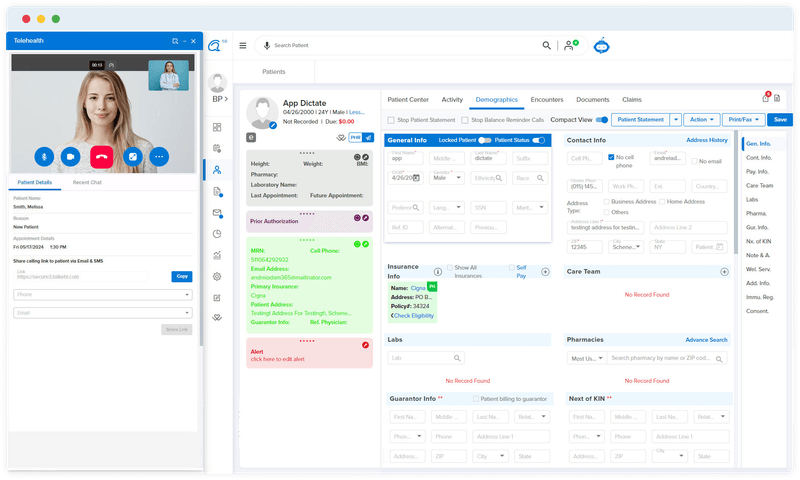This screenshot has width=800, height=480.
Task: Add new insurance with plus icon
Action: [x=545, y=271]
